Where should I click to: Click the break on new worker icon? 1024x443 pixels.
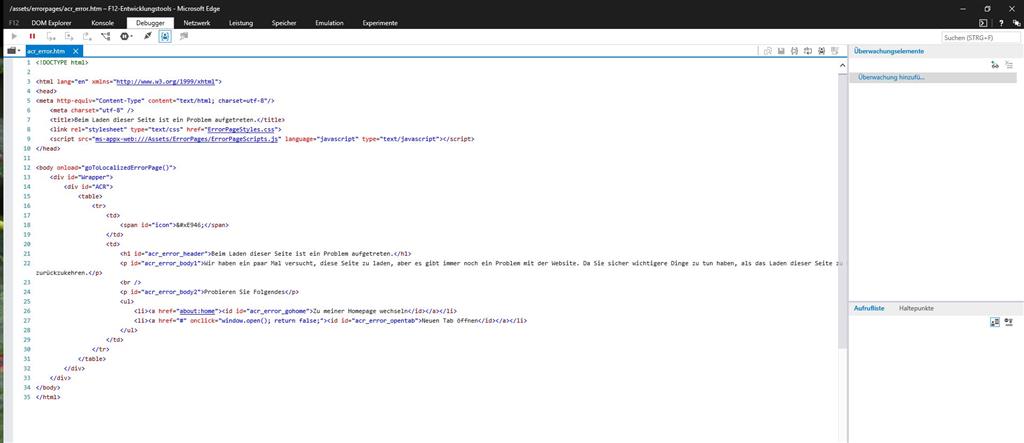coord(106,37)
